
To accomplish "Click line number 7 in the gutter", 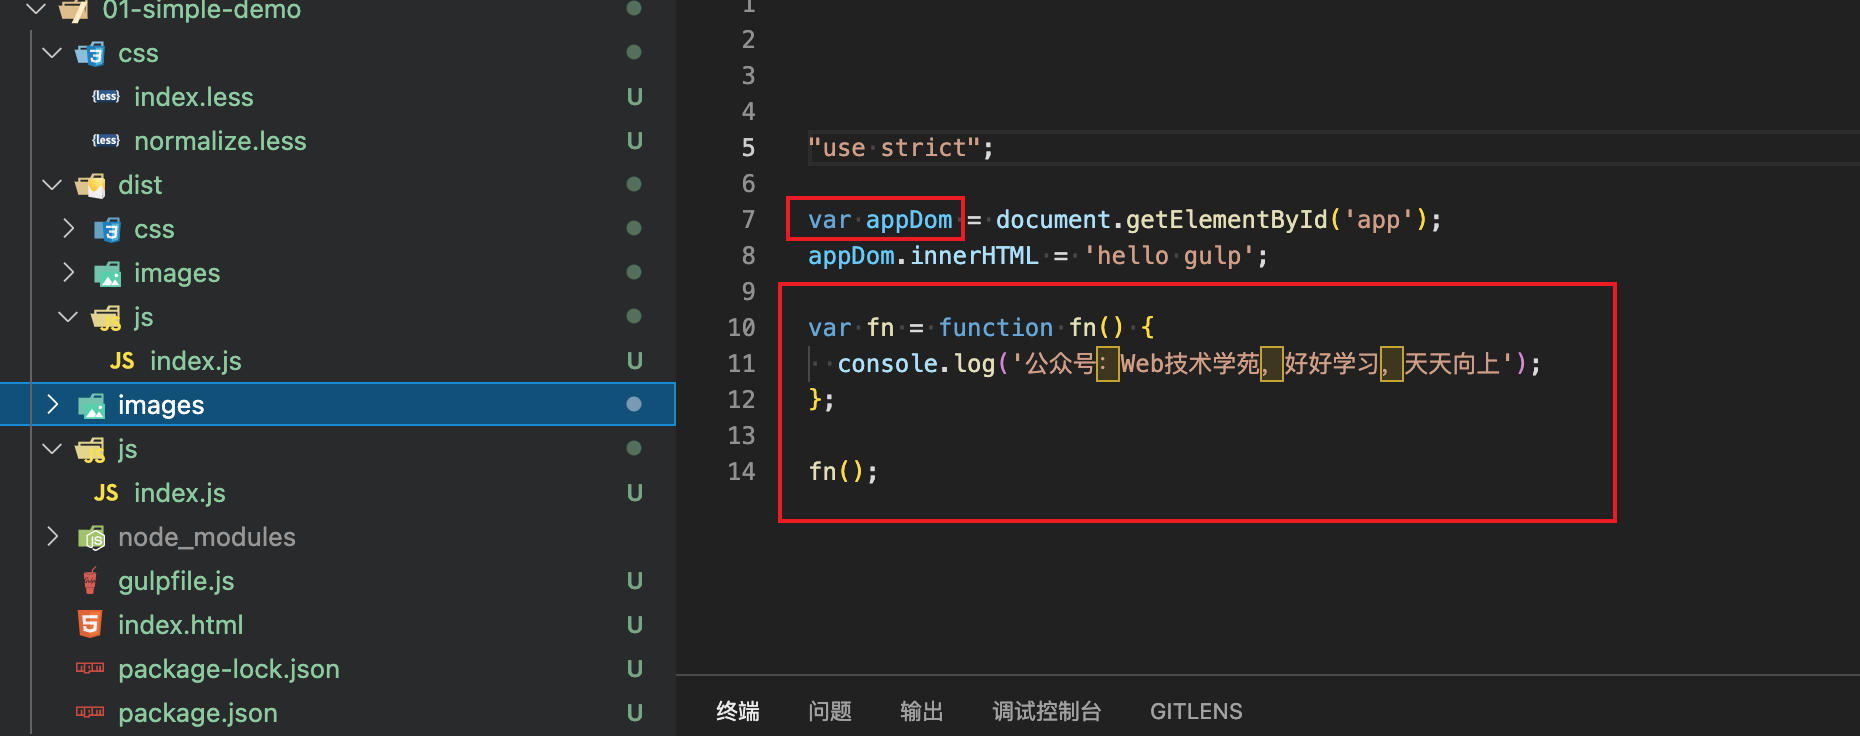I will pyautogui.click(x=748, y=219).
